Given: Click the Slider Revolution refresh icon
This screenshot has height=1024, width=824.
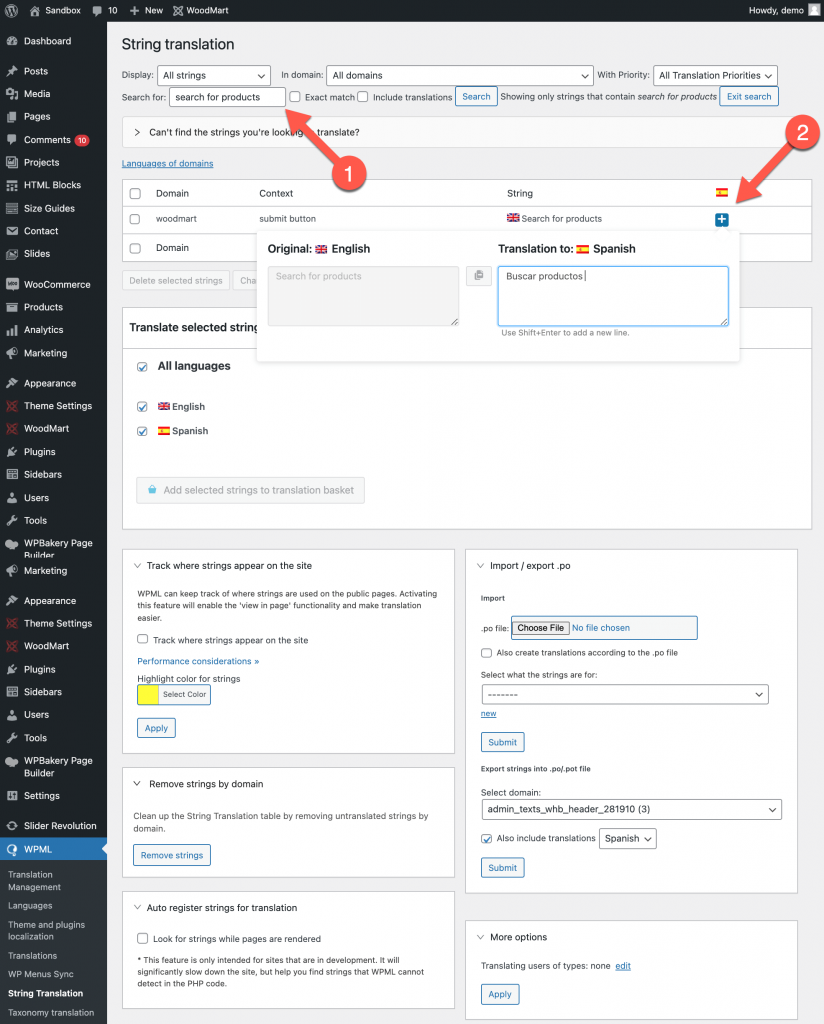Looking at the screenshot, I should click(12, 826).
